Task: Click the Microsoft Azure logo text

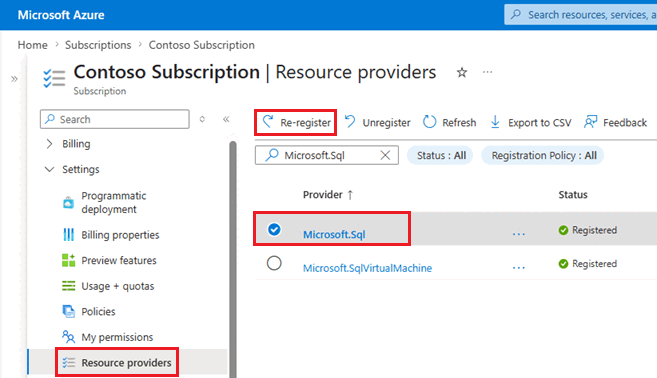Action: (x=61, y=15)
